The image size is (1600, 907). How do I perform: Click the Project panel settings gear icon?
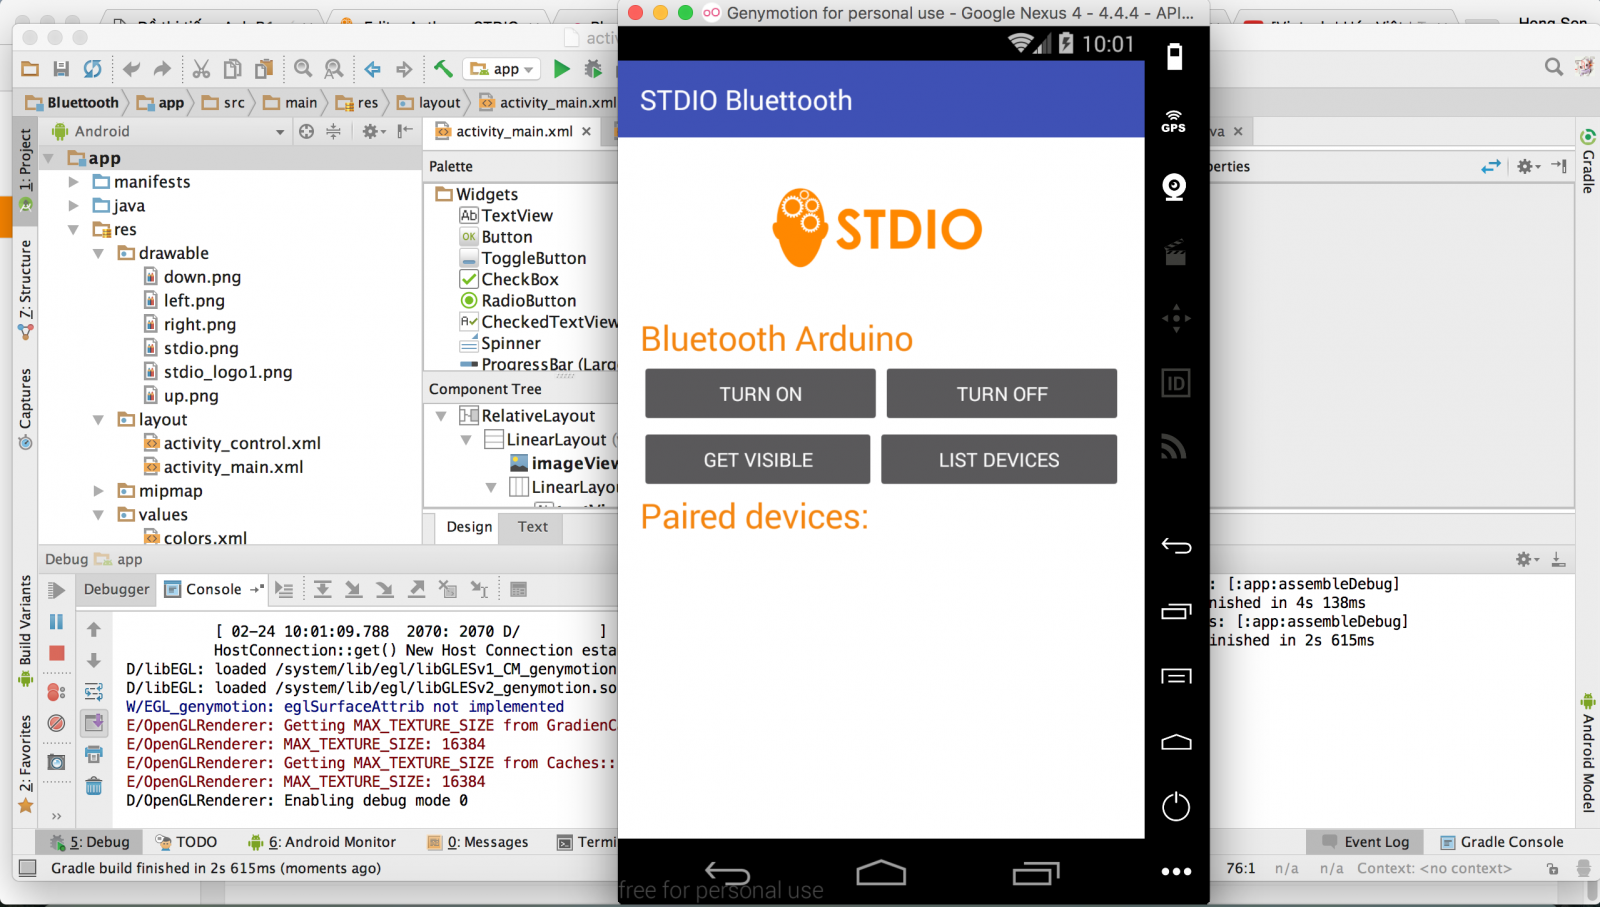[x=371, y=131]
